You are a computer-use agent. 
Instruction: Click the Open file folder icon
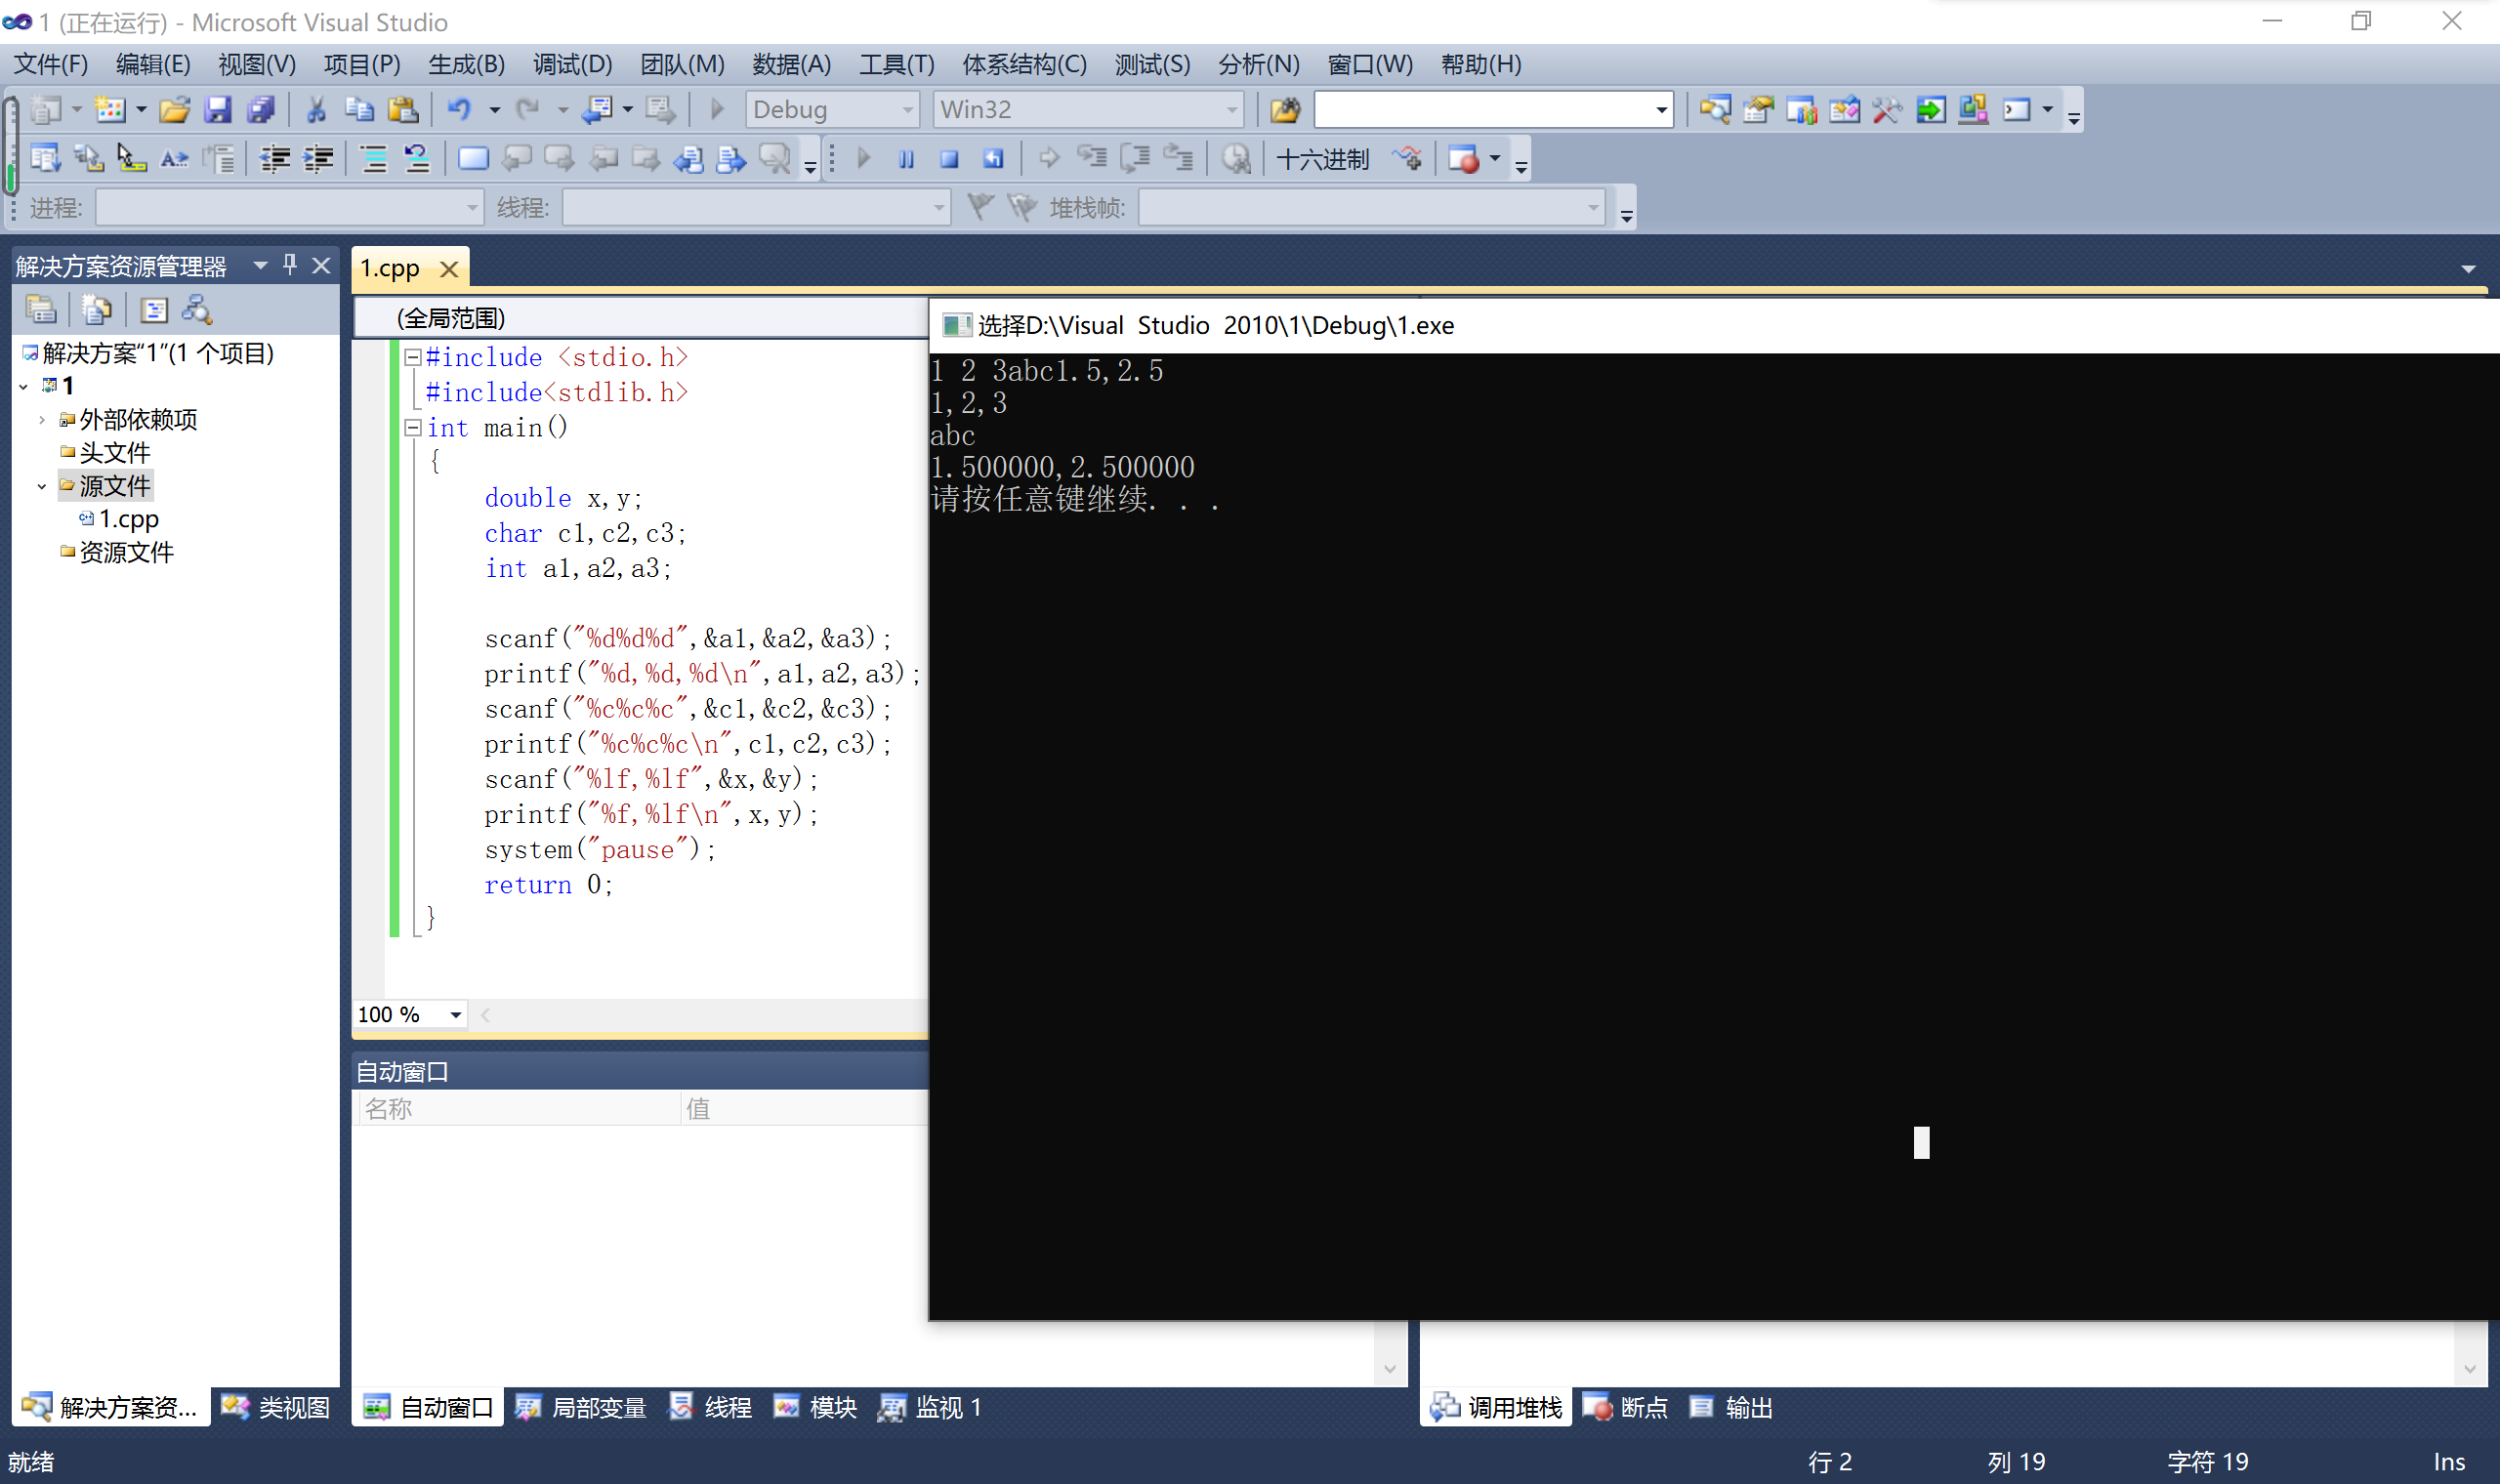pyautogui.click(x=174, y=109)
